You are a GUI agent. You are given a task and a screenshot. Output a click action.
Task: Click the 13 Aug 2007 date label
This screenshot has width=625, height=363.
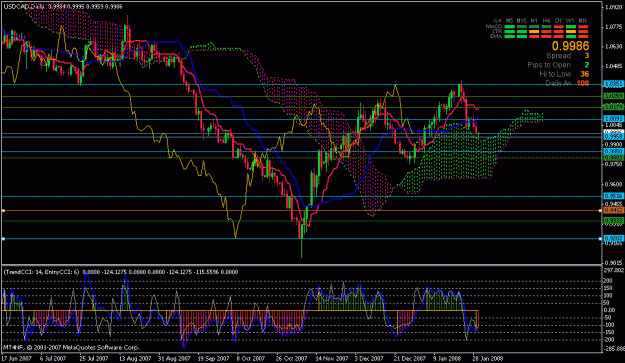(135, 358)
